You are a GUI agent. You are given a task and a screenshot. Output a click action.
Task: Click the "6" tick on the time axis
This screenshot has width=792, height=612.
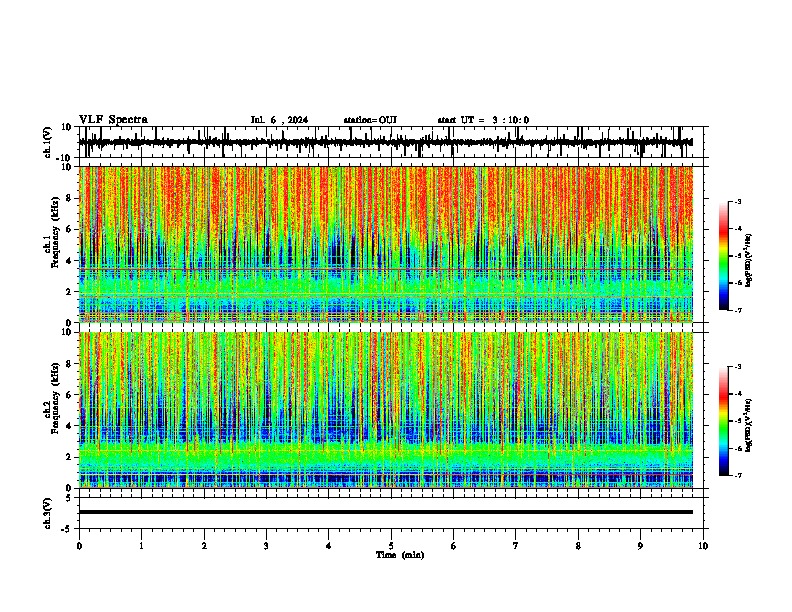454,546
